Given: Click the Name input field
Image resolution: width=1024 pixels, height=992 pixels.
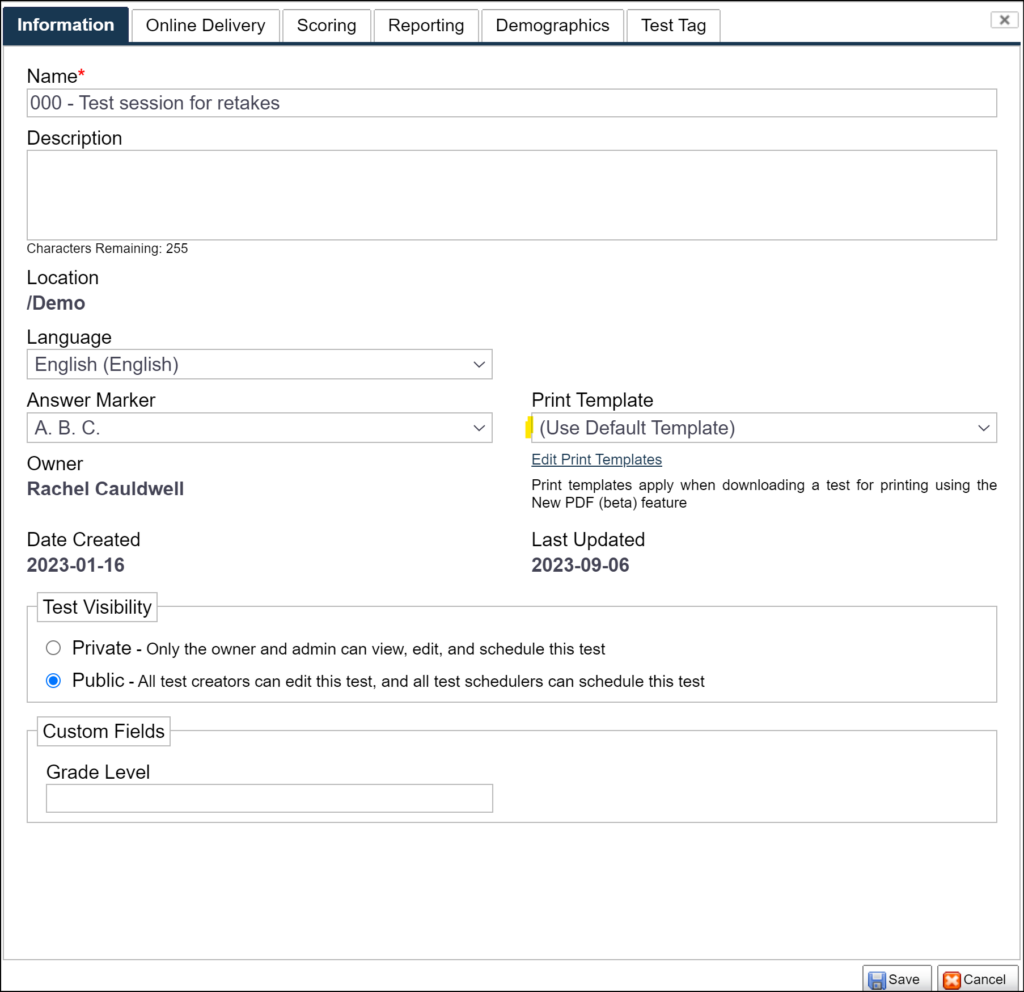Looking at the screenshot, I should point(511,103).
